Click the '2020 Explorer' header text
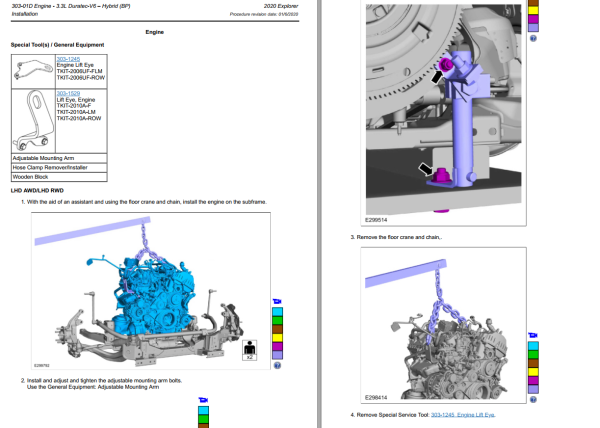 [x=281, y=6]
